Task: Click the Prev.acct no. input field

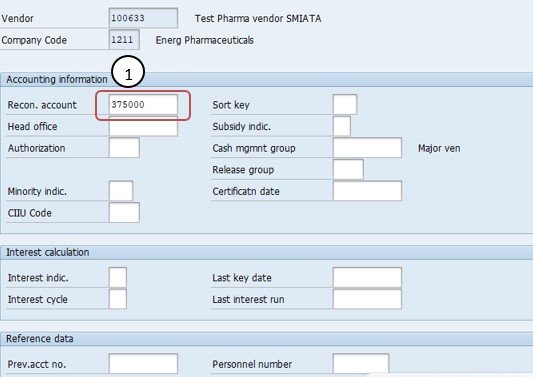Action: [x=143, y=364]
